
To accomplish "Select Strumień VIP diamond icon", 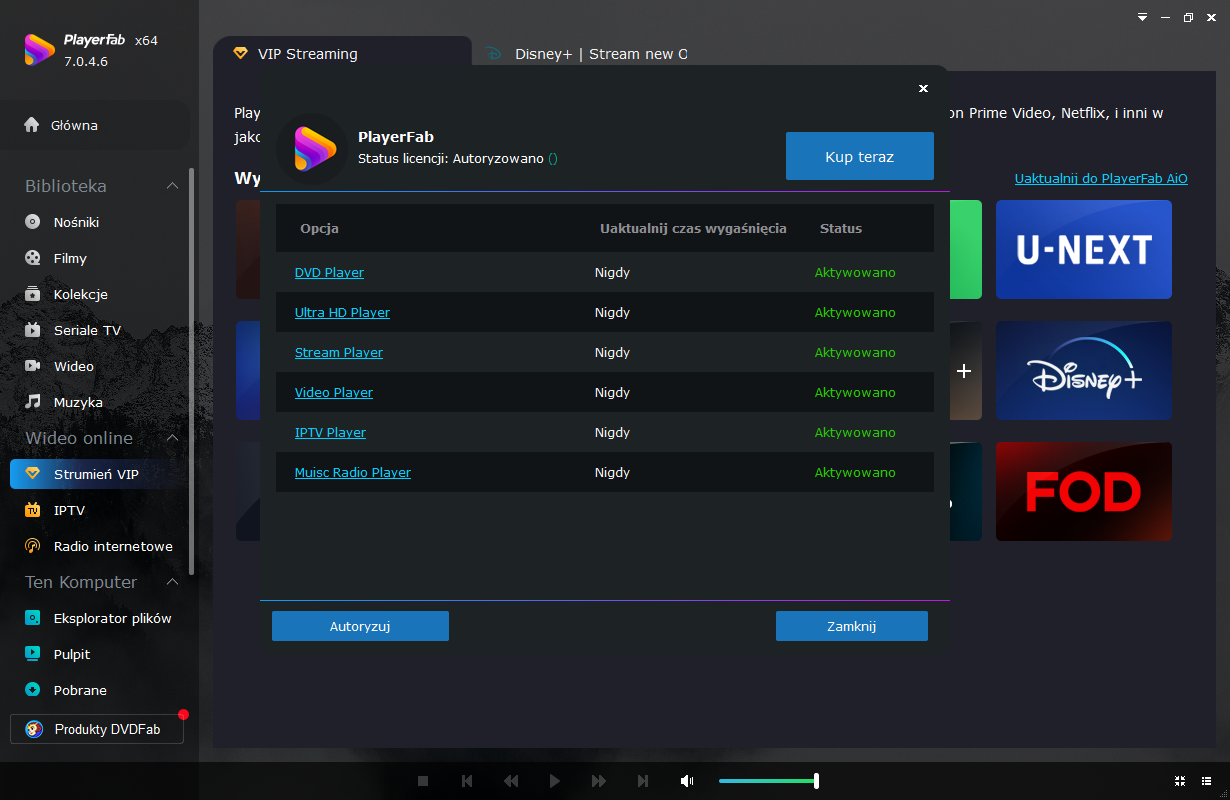I will (x=33, y=474).
